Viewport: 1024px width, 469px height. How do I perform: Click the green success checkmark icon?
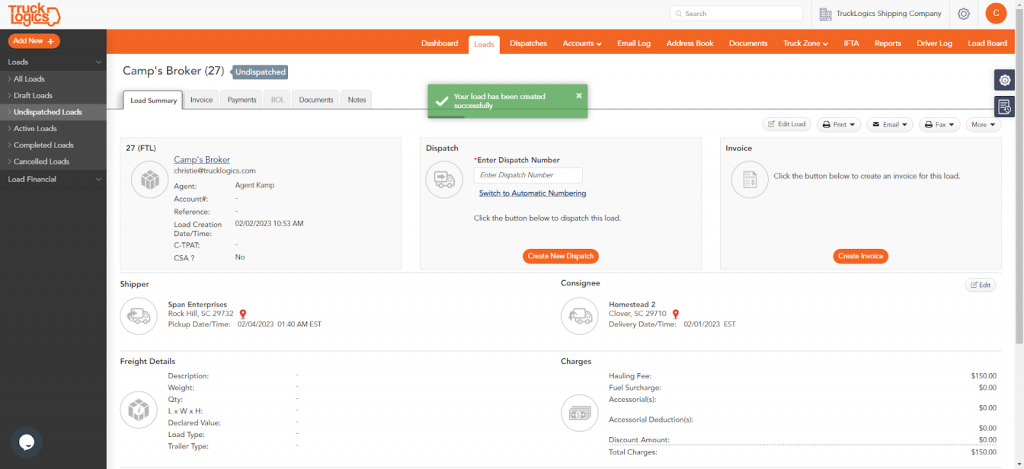pyautogui.click(x=442, y=101)
